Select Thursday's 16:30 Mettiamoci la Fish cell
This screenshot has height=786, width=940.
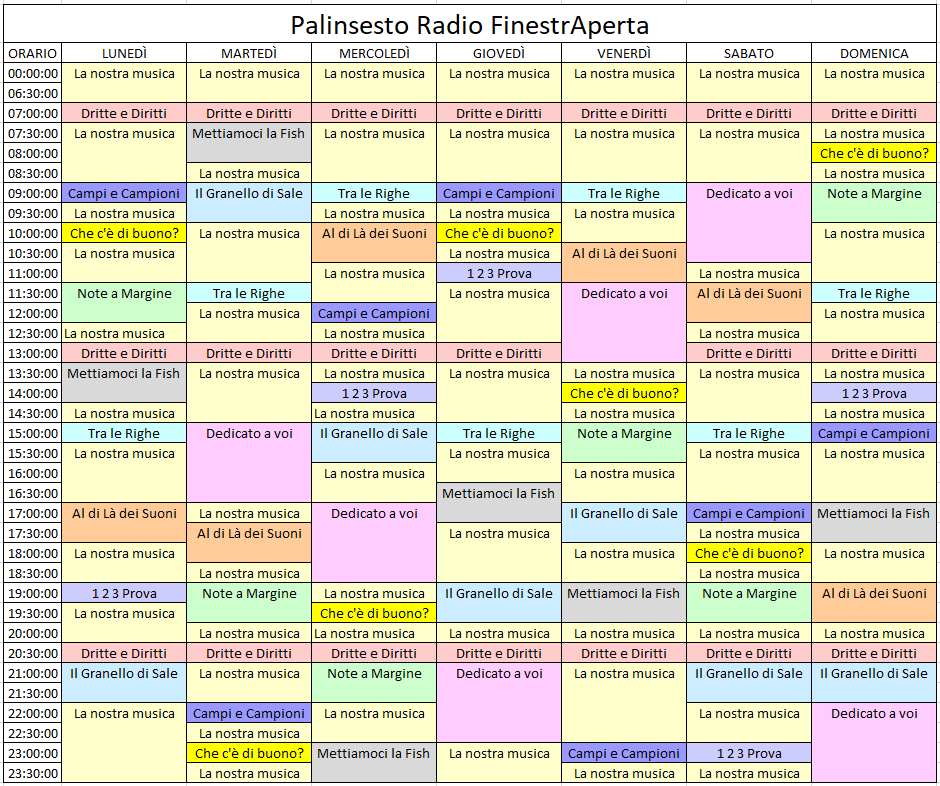click(x=499, y=503)
